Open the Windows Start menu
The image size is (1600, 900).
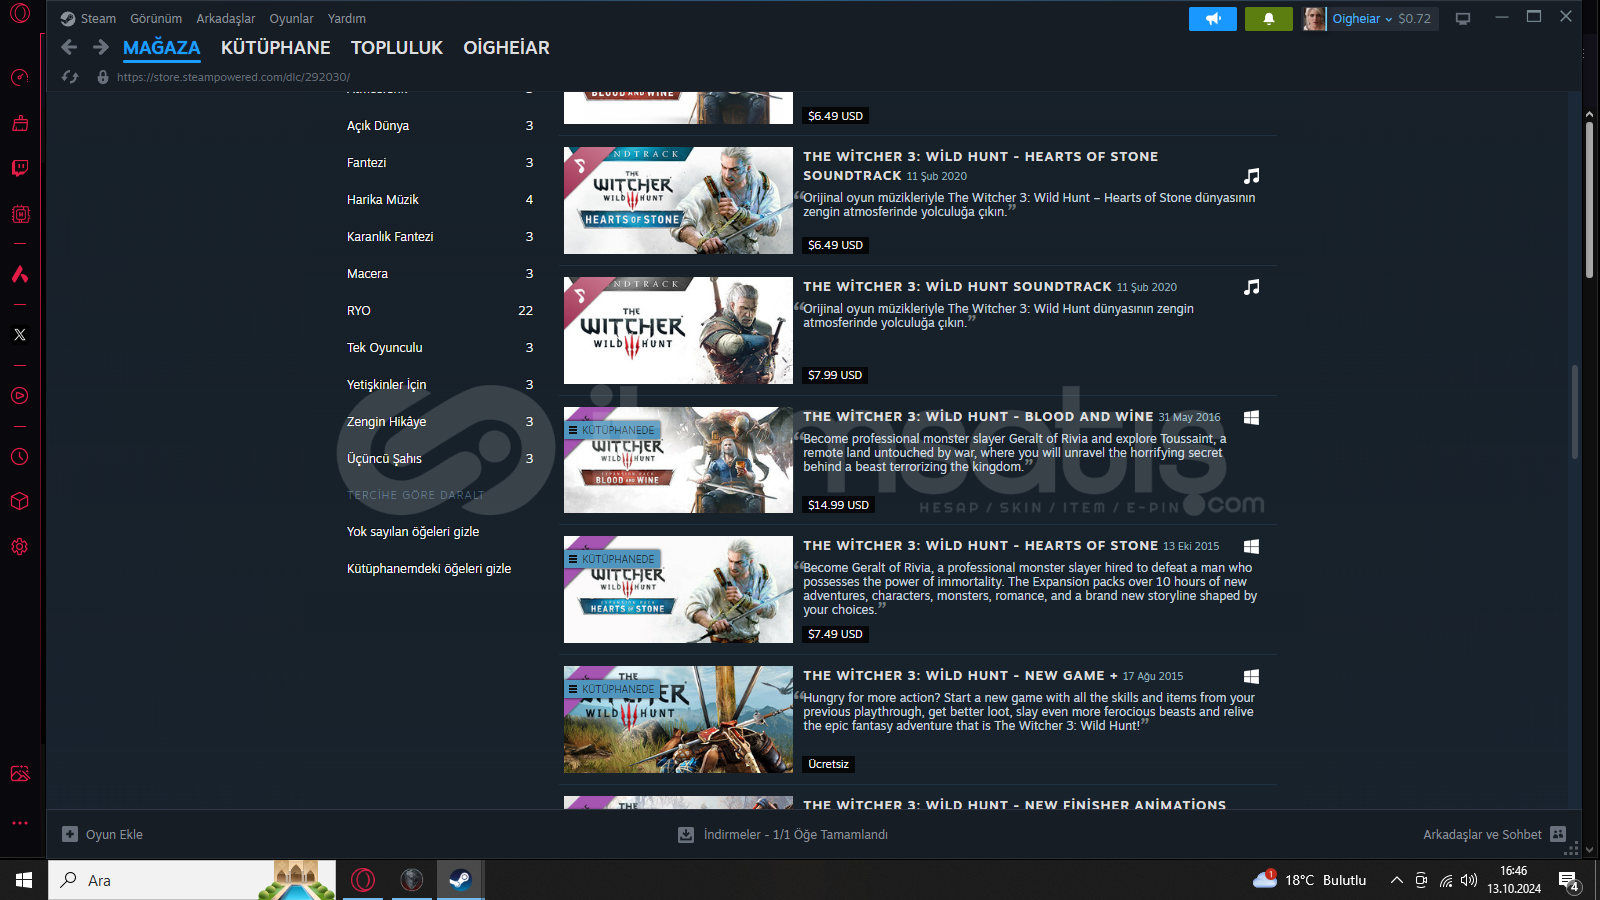click(24, 880)
